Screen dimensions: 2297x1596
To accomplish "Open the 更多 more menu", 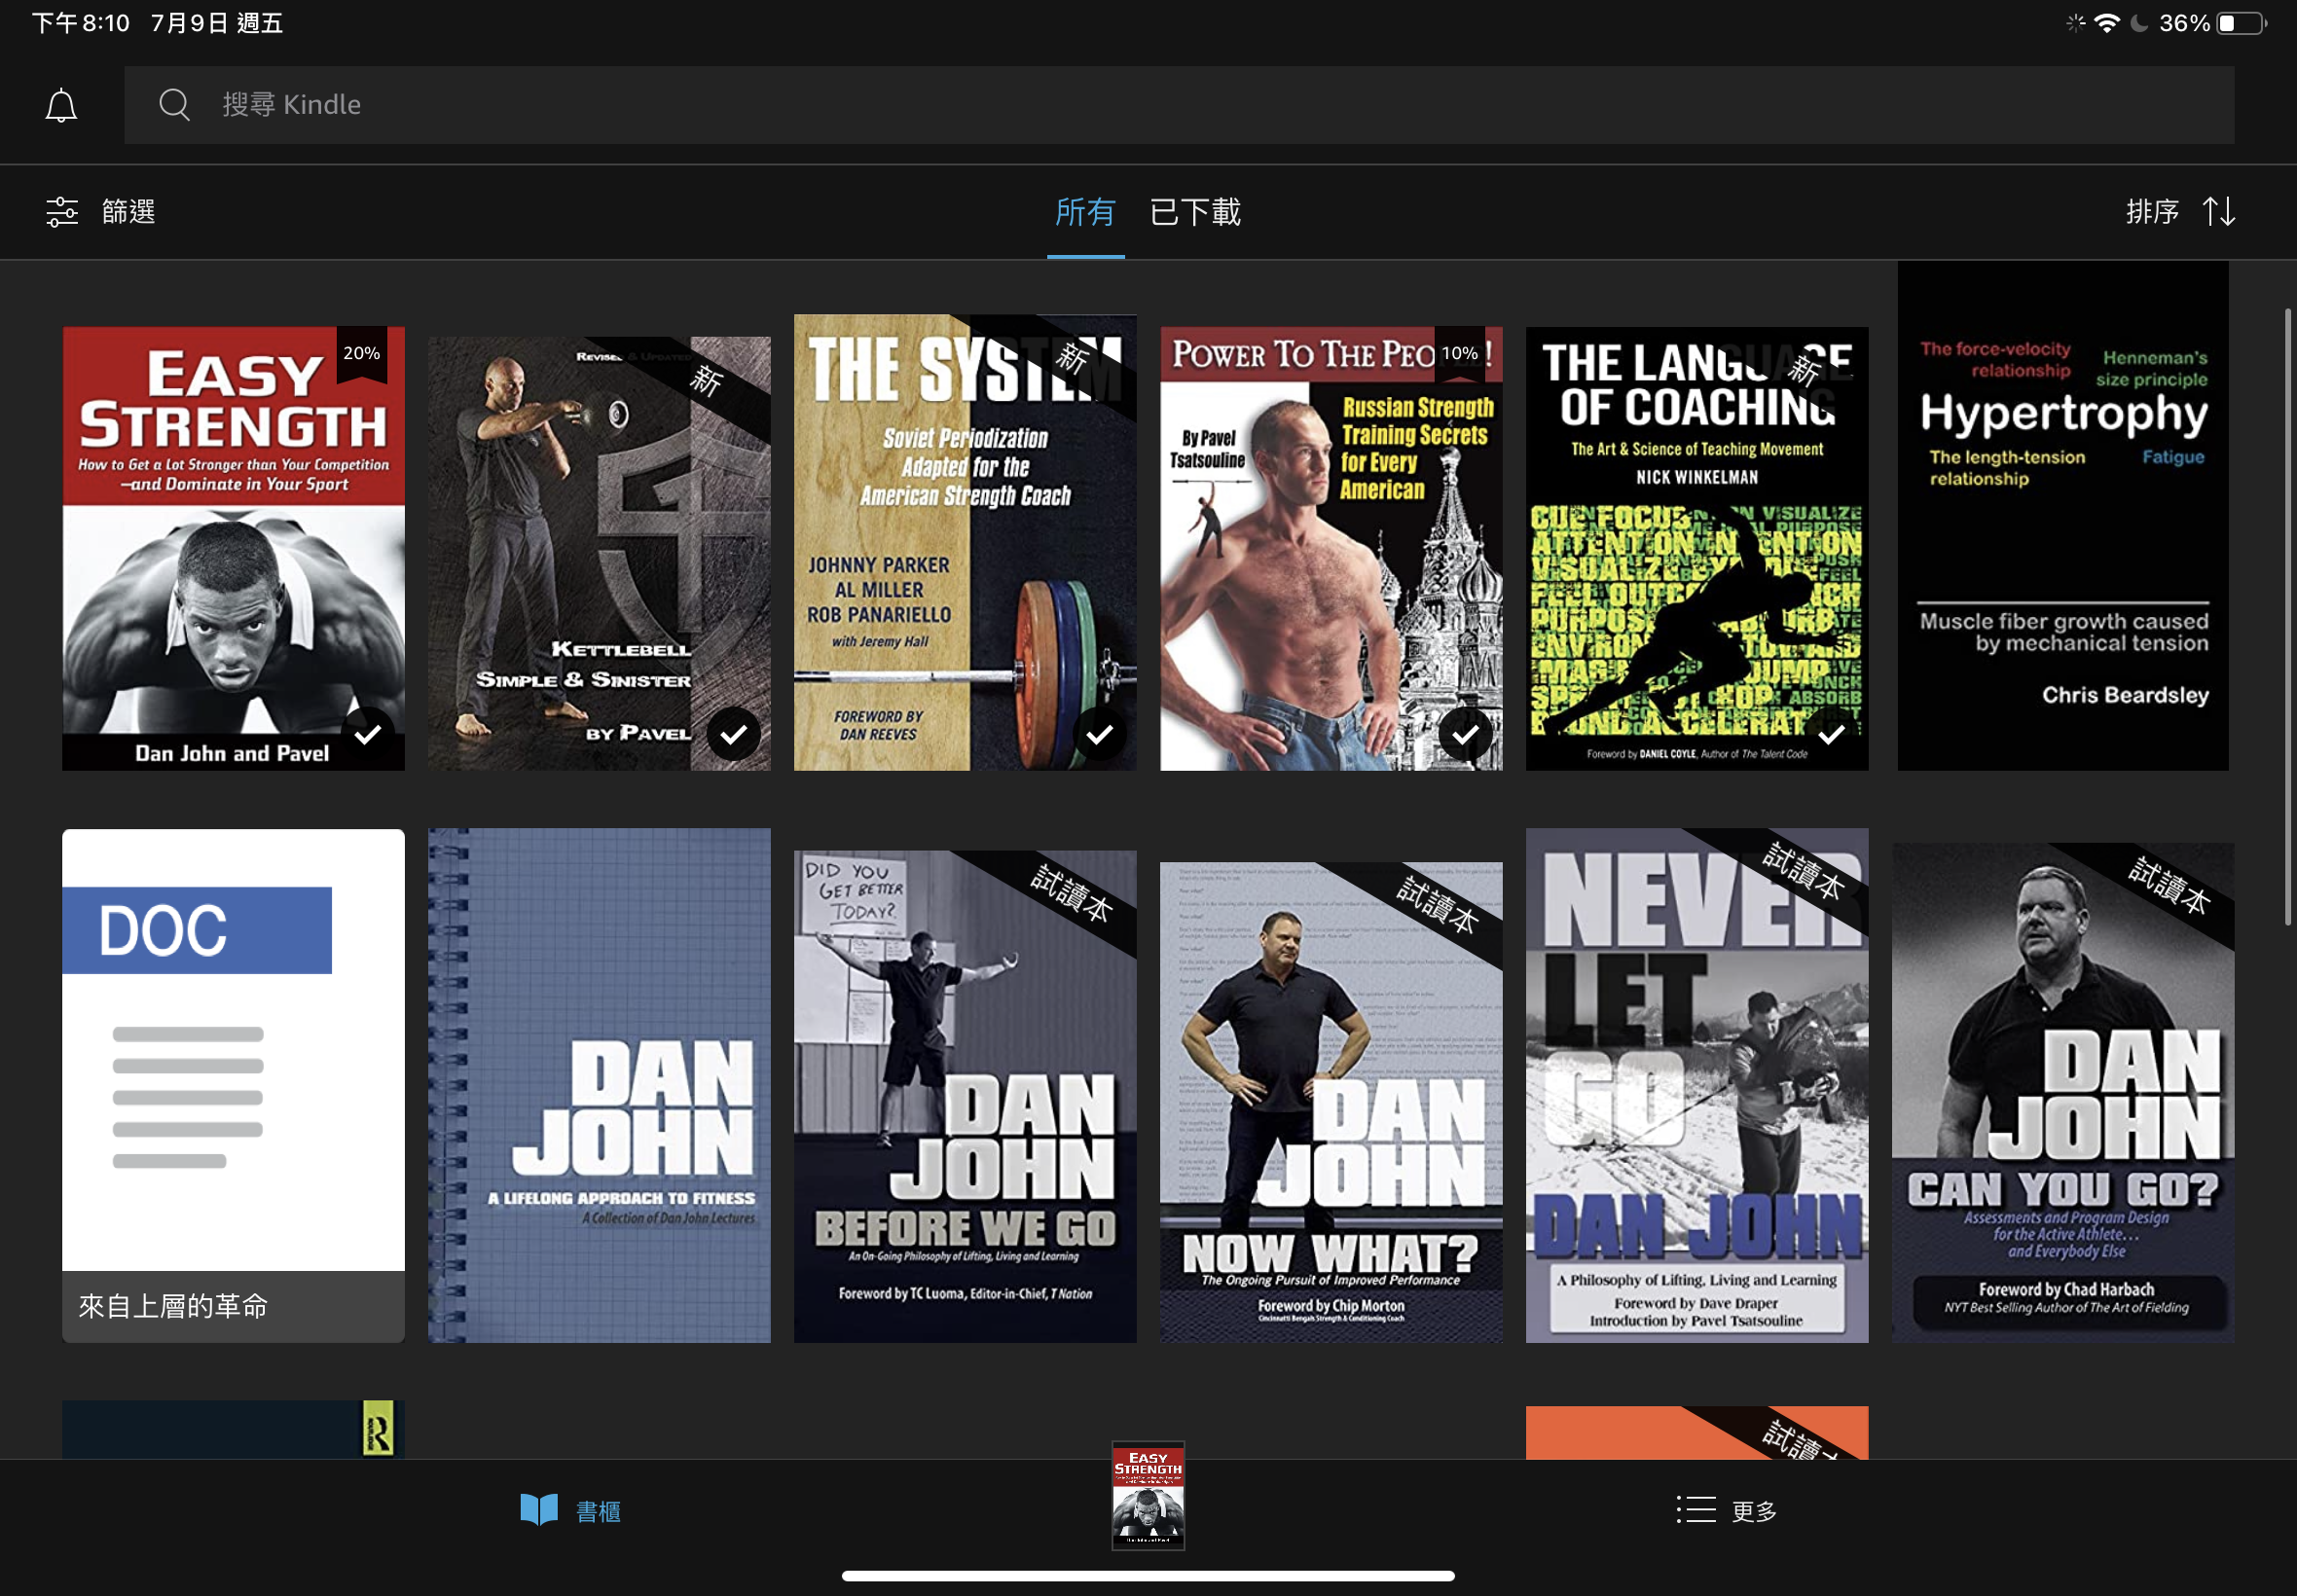I will pyautogui.click(x=1727, y=1510).
